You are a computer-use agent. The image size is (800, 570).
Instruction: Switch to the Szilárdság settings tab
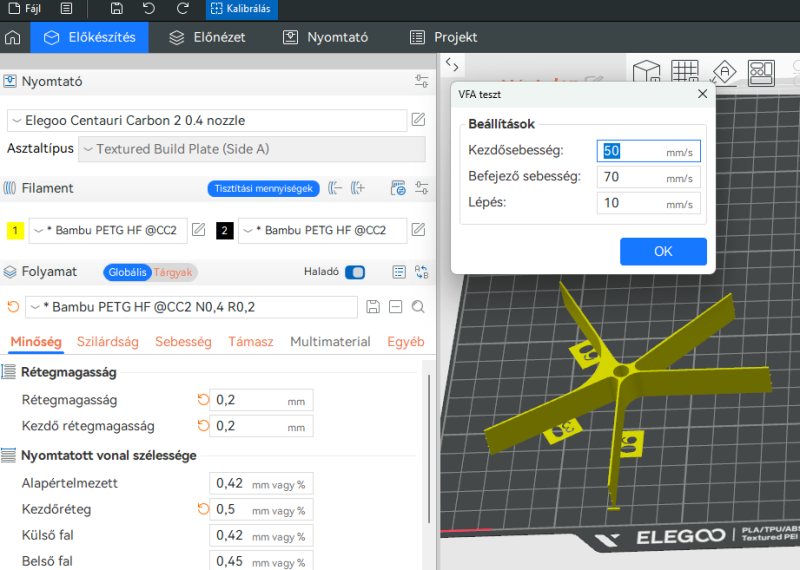(108, 342)
